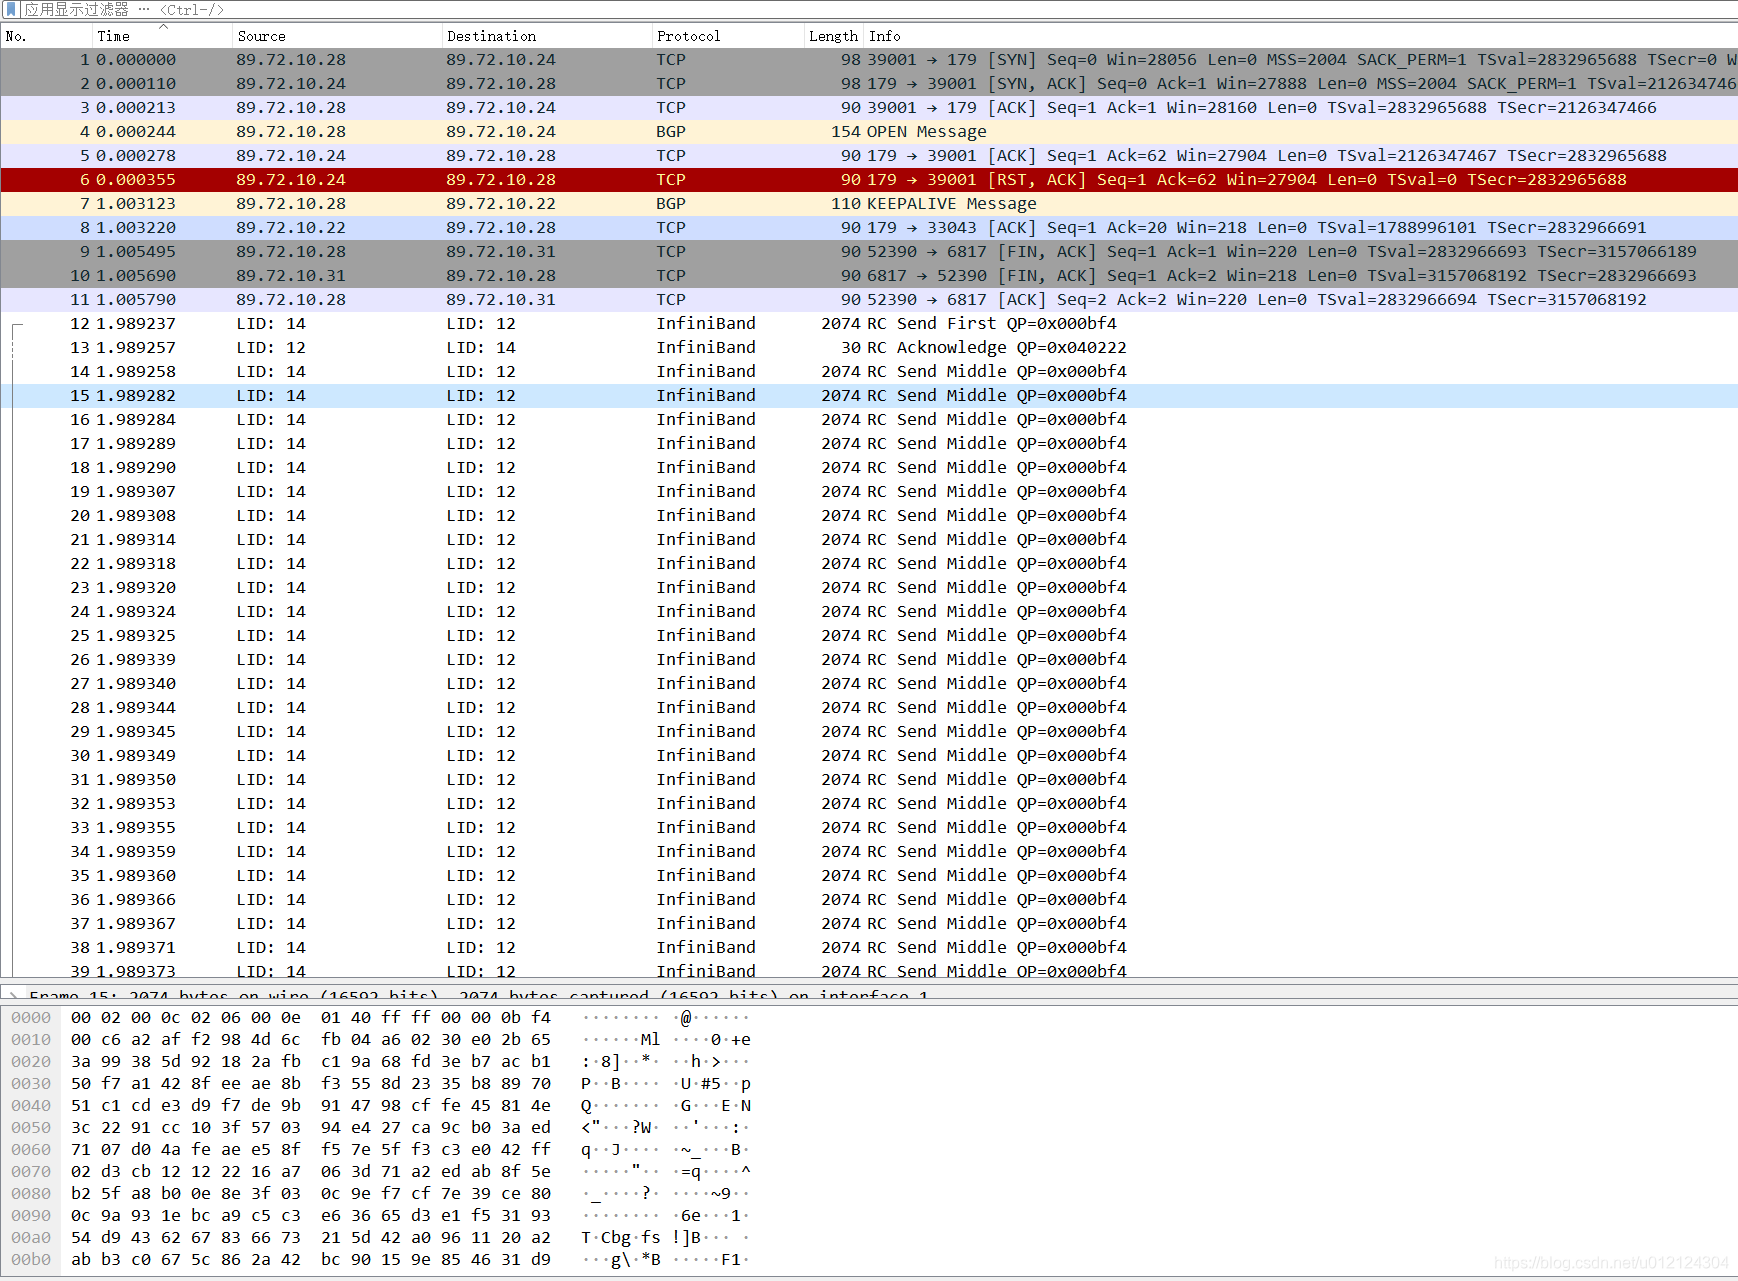Select packet 2 SYN, ACK row
Viewport: 1738px width, 1281px height.
coord(869,84)
